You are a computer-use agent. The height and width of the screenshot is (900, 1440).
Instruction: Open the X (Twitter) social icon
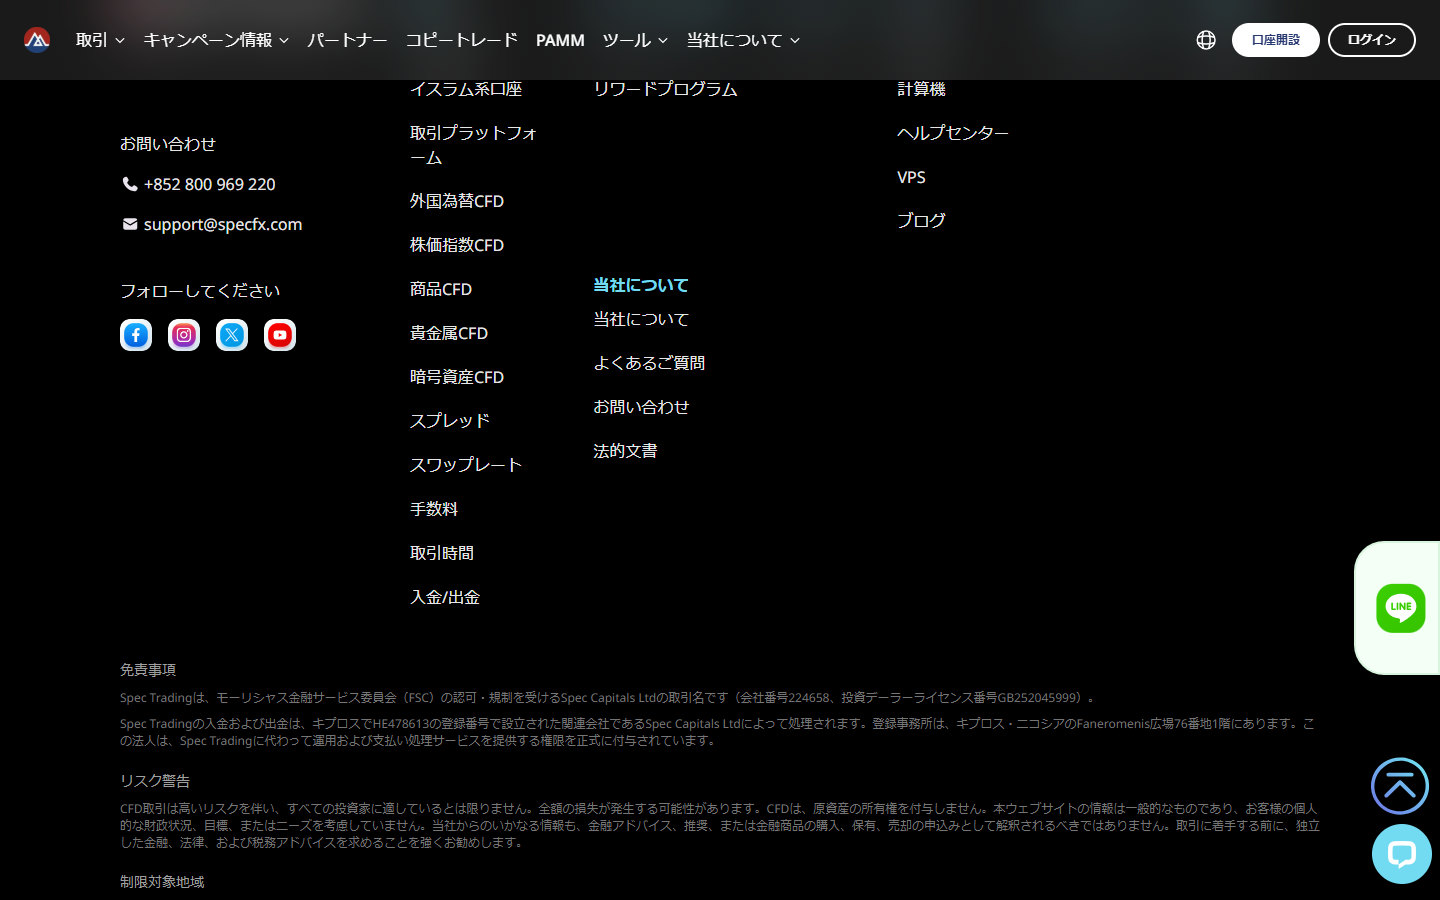(x=232, y=335)
